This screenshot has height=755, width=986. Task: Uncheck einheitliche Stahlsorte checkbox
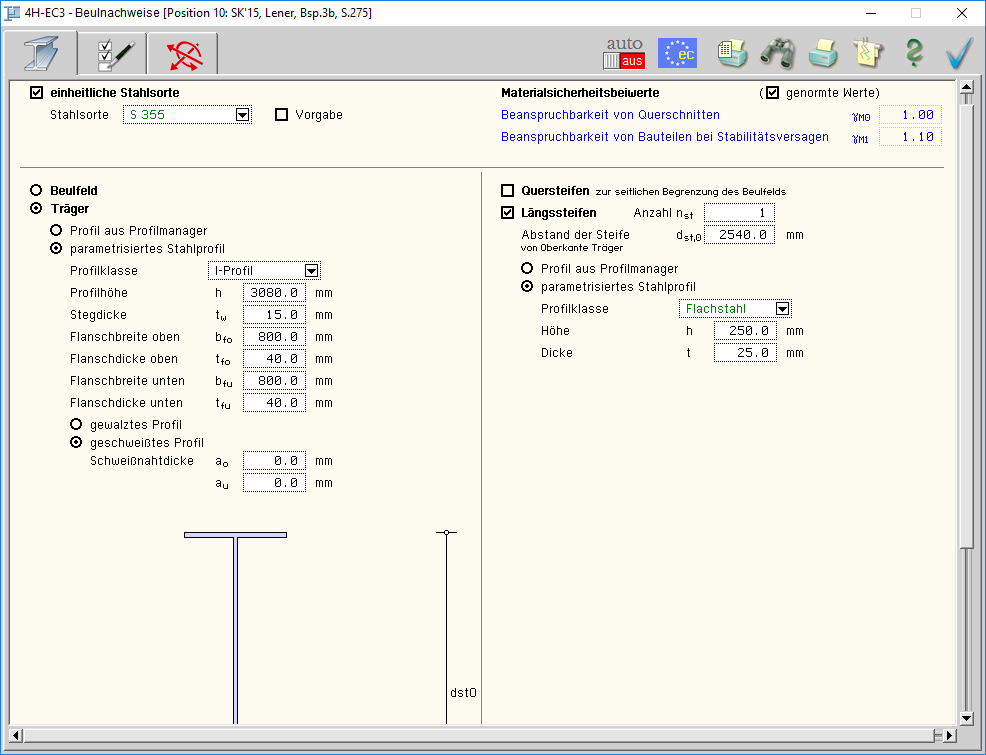click(37, 93)
